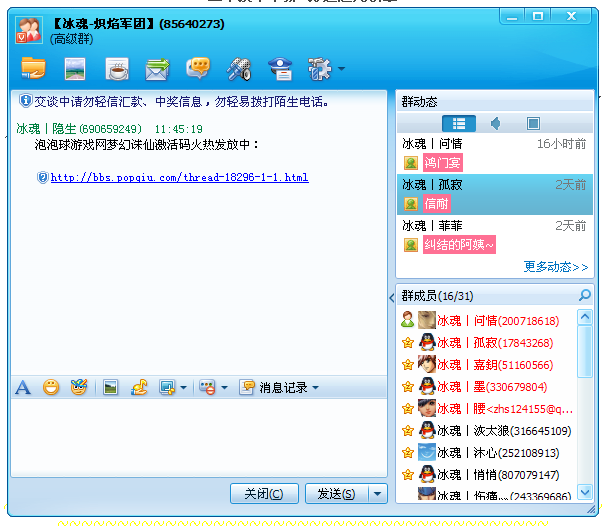
Task: Collapse the side panel with the left arrow
Action: pos(392,297)
